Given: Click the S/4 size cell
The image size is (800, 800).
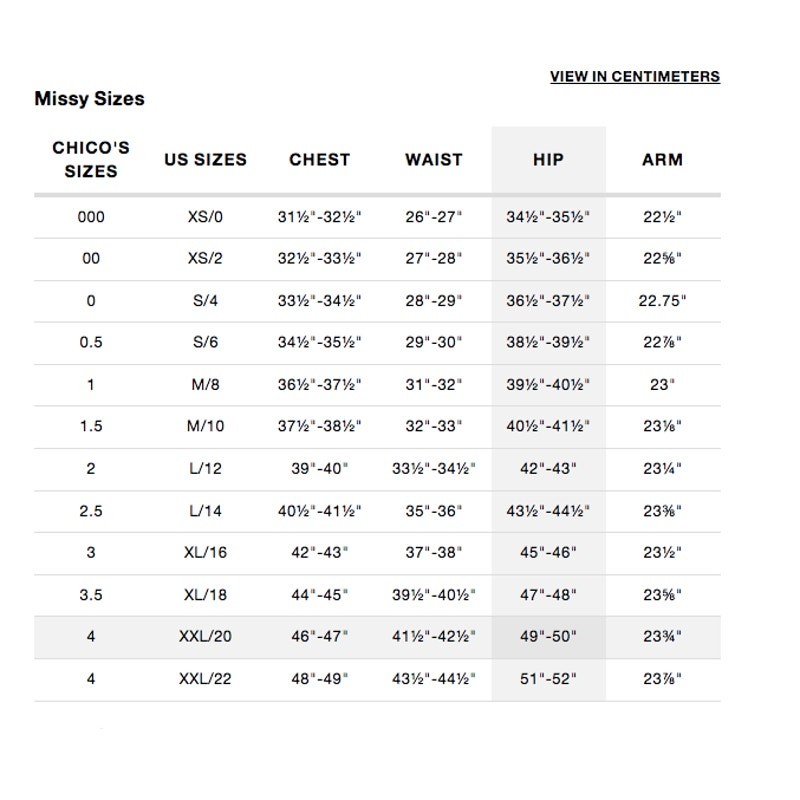Looking at the screenshot, I should (x=205, y=301).
